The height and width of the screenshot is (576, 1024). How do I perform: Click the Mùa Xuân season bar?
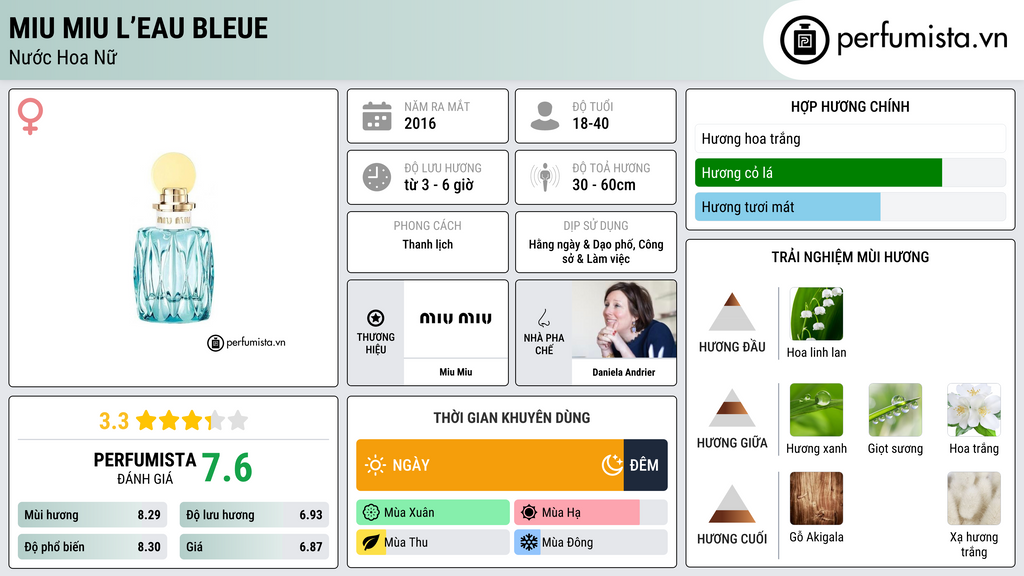coord(433,513)
